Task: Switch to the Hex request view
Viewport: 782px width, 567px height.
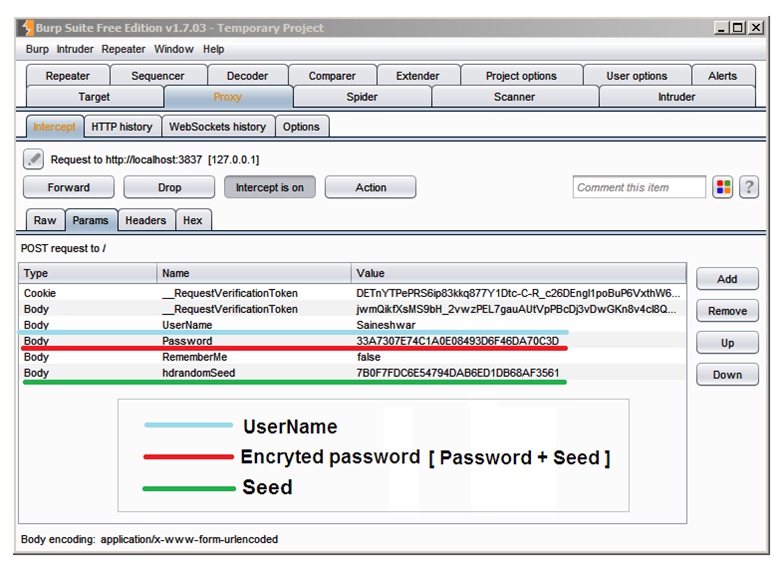Action: pos(193,220)
